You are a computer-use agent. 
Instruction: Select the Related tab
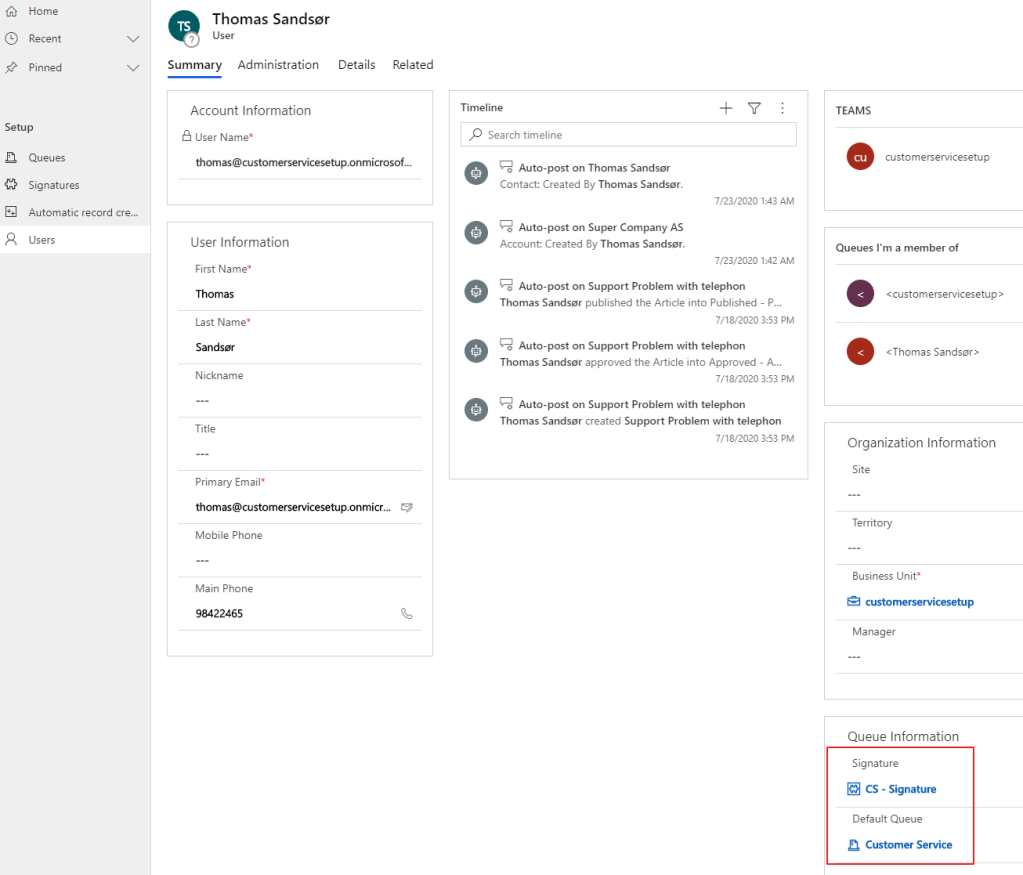click(412, 65)
